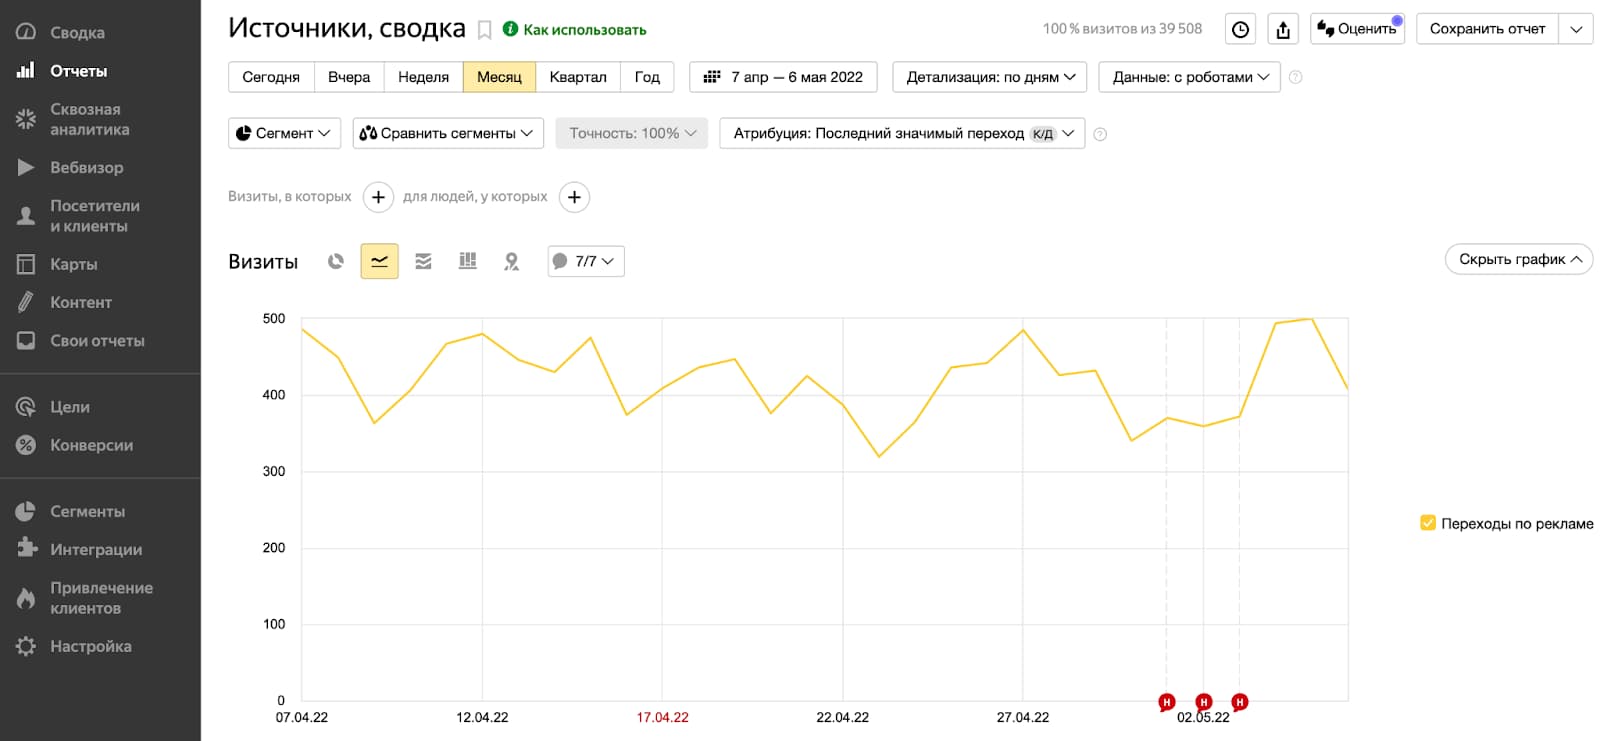This screenshot has height=741, width=1600.
Task: Open Вебвизор play icon
Action: [26, 167]
